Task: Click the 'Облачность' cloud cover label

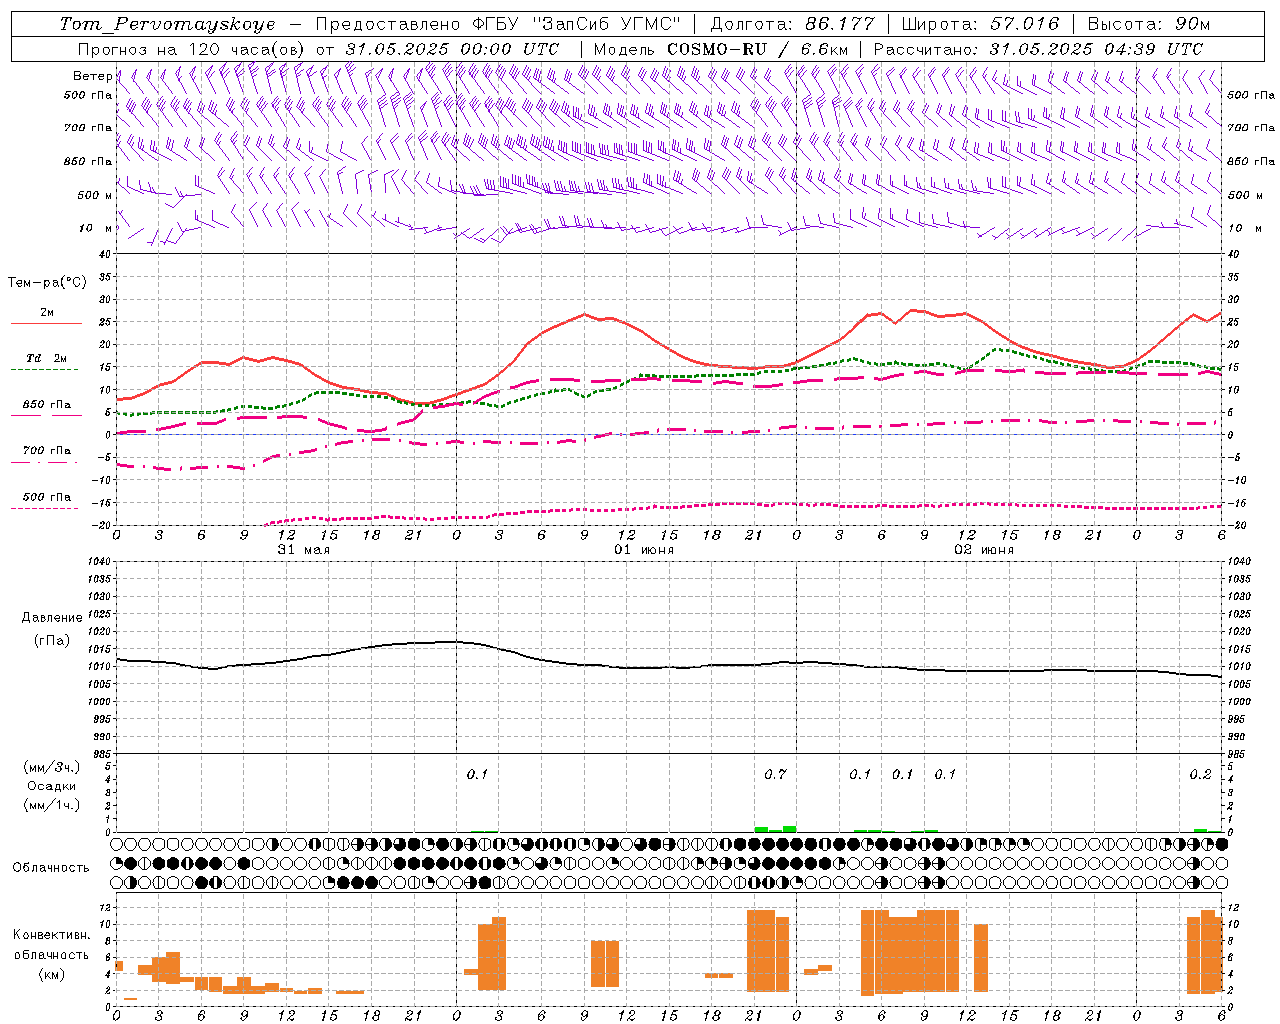Action: (51, 868)
